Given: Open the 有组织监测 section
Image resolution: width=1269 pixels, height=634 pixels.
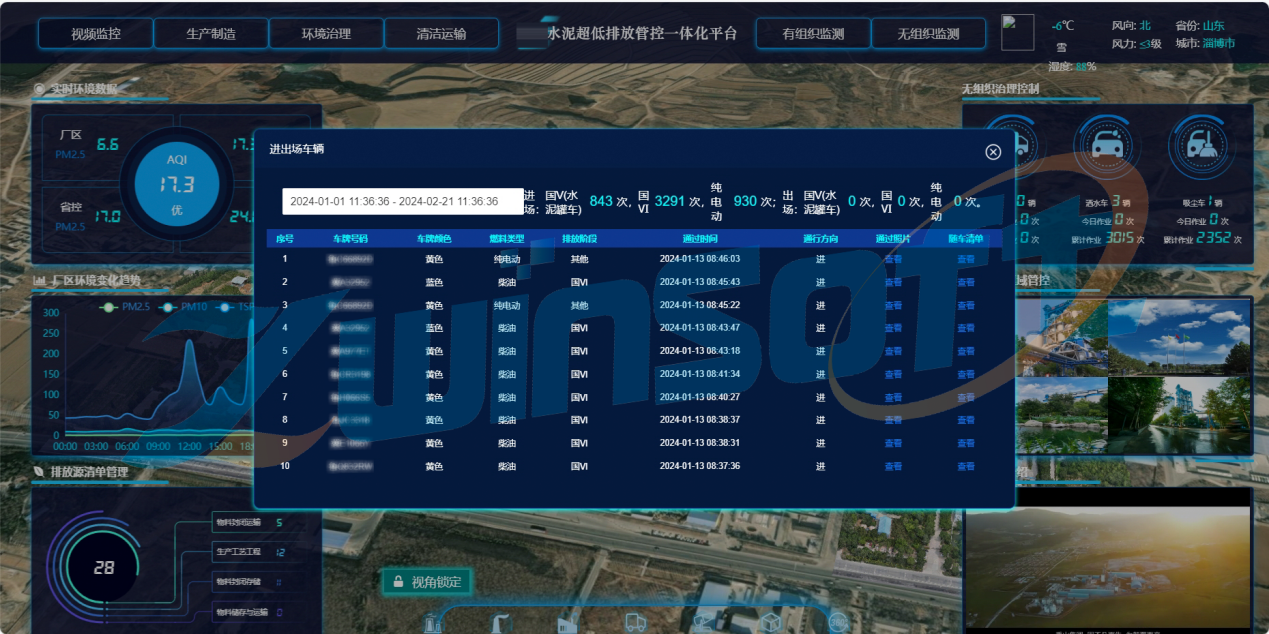Looking at the screenshot, I should [813, 34].
